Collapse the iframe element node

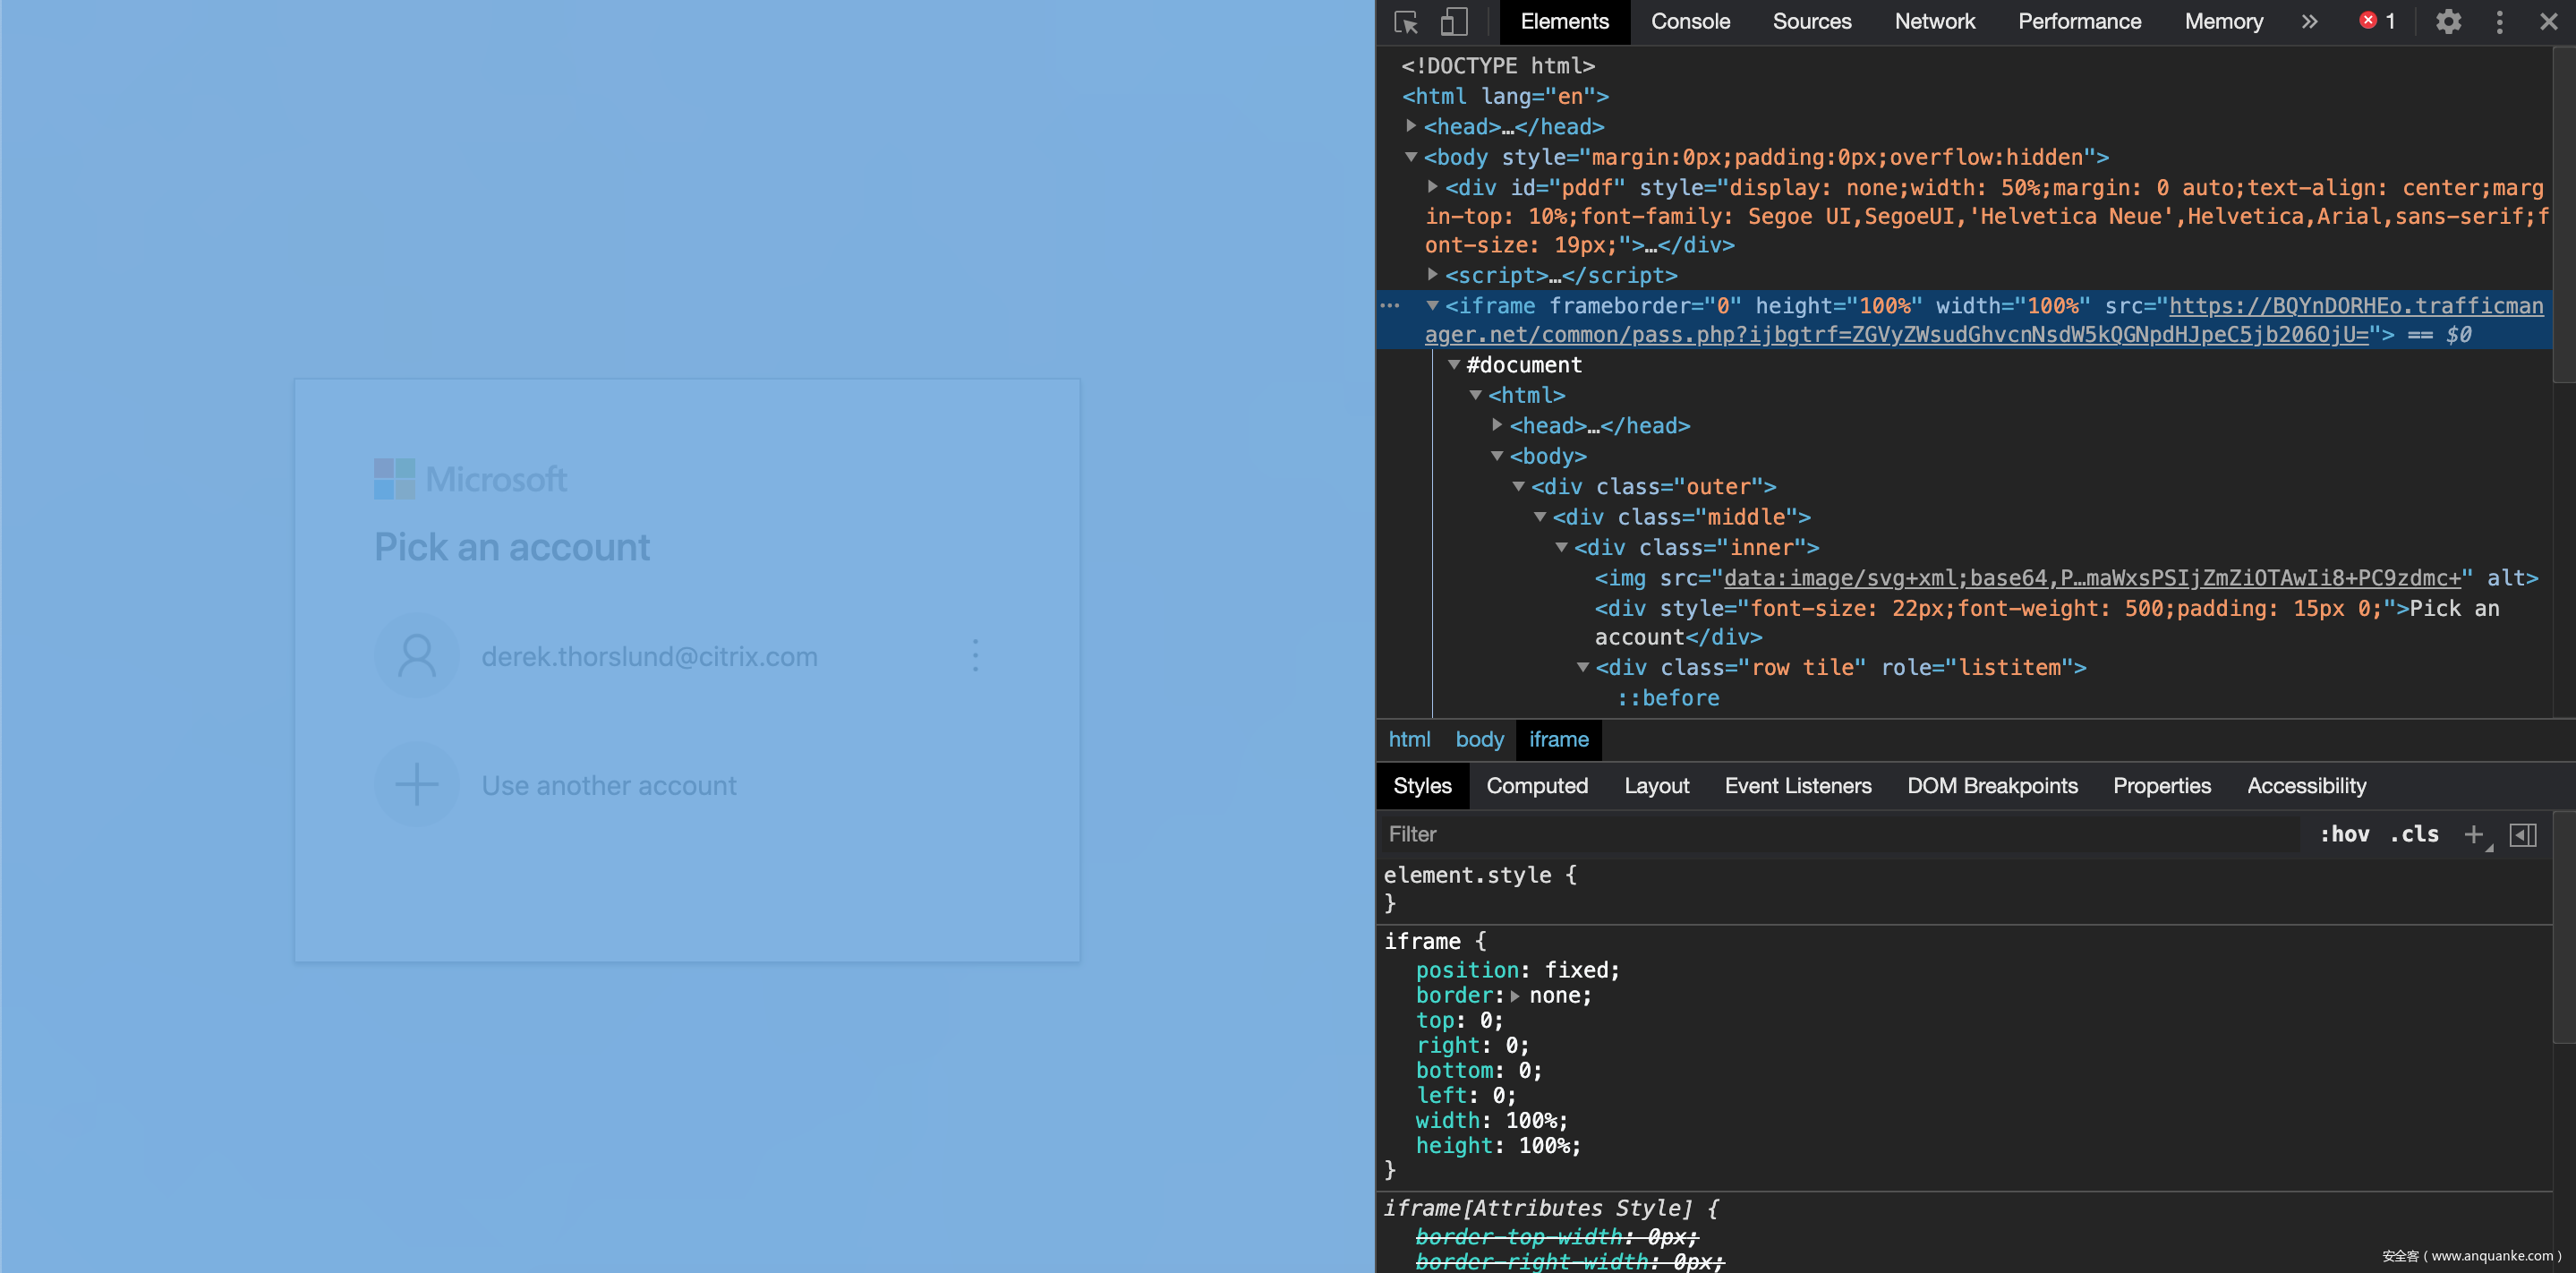click(x=1432, y=306)
